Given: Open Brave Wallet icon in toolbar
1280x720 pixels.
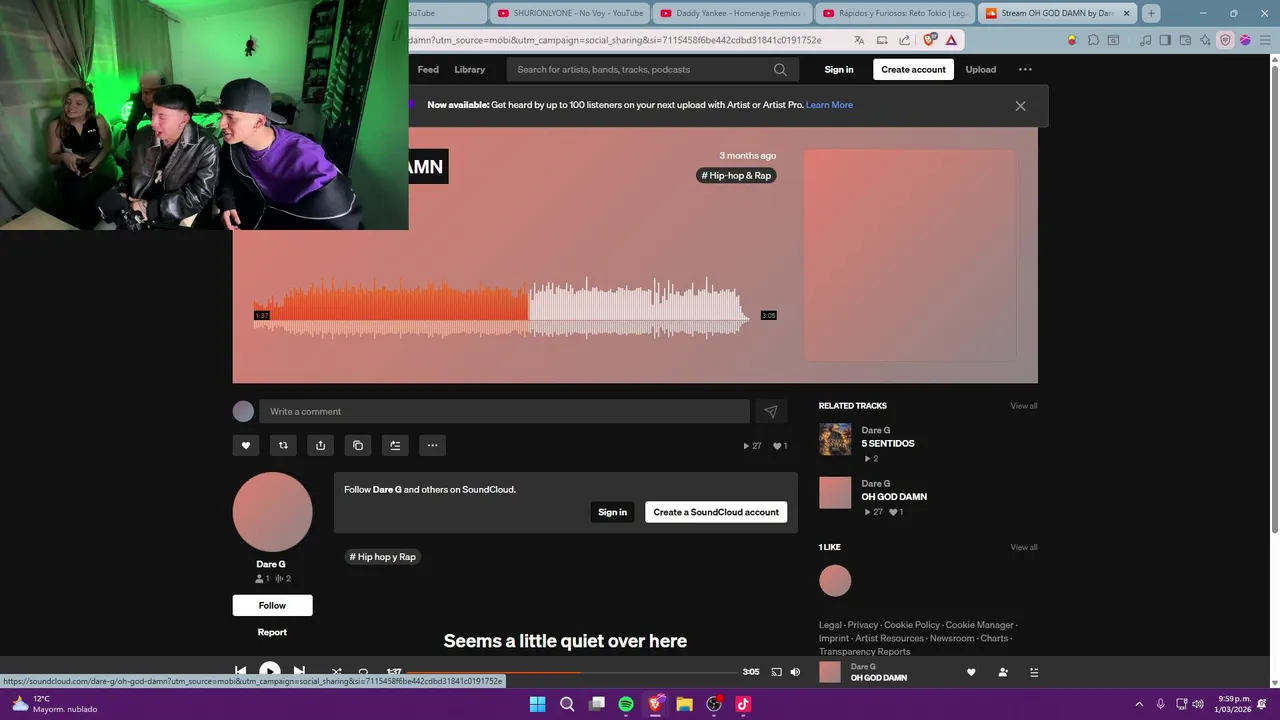Looking at the screenshot, I should (x=1185, y=40).
